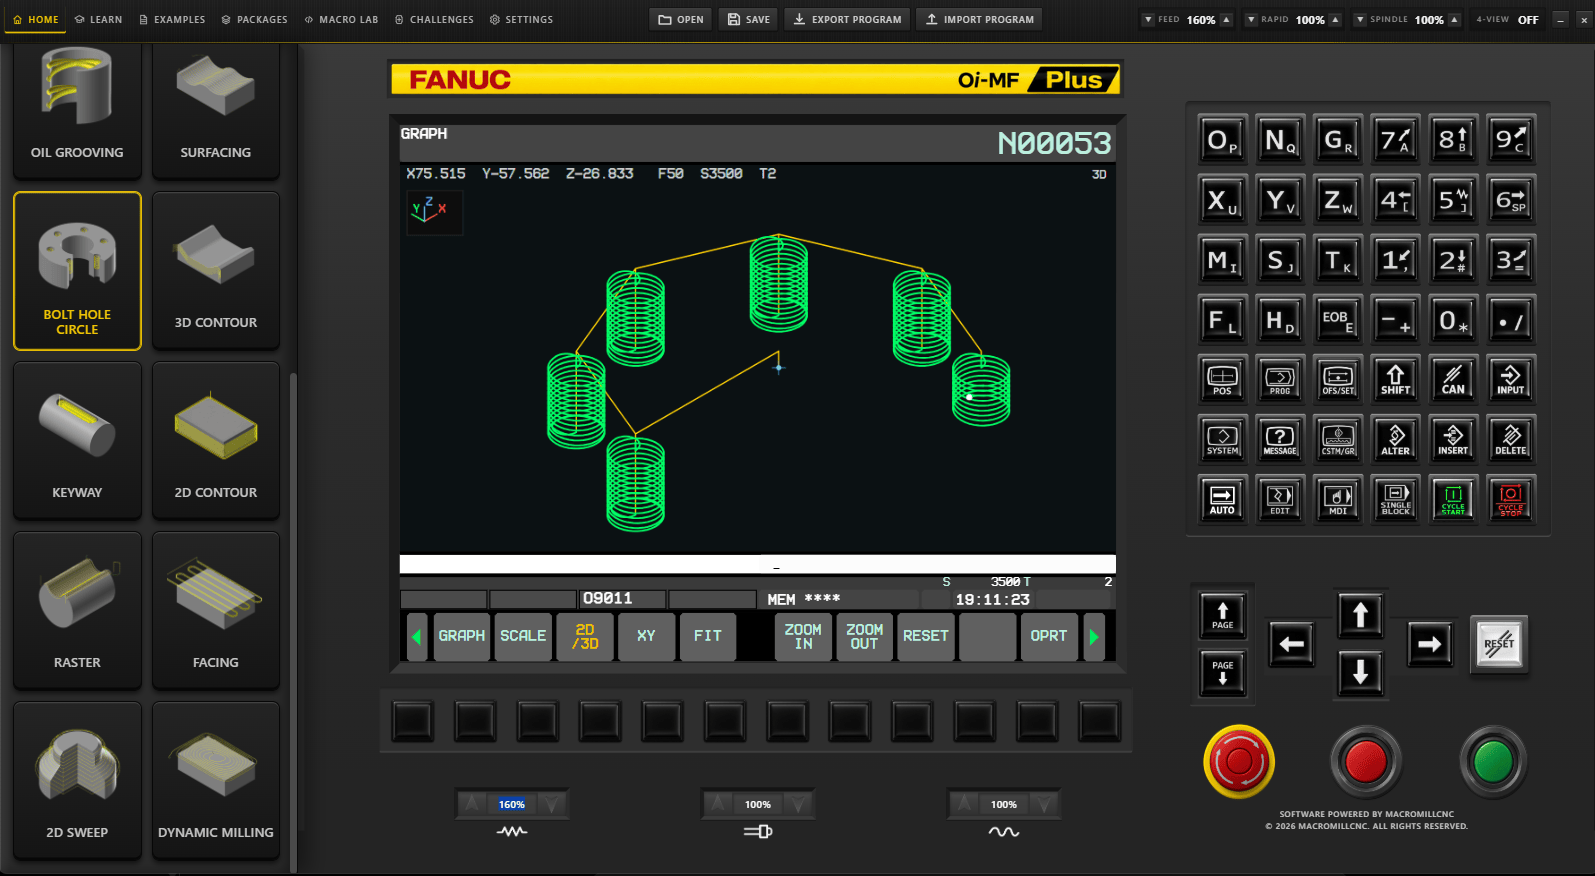Viewport: 1595px width, 876px height.
Task: Select the 3D CONTOUR example thumbnail
Action: pos(216,271)
